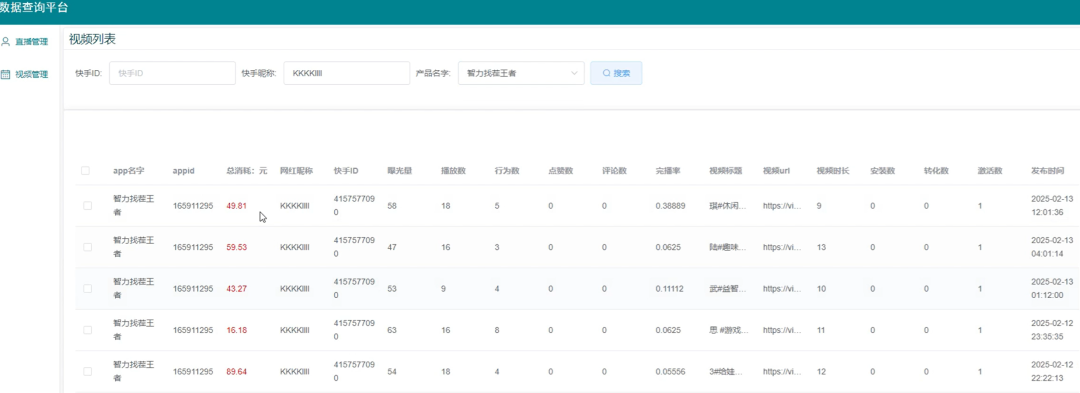This screenshot has height=393, width=1080.
Task: Open the video url in the 2025-02-13 04:01:14 row
Action: (782, 246)
